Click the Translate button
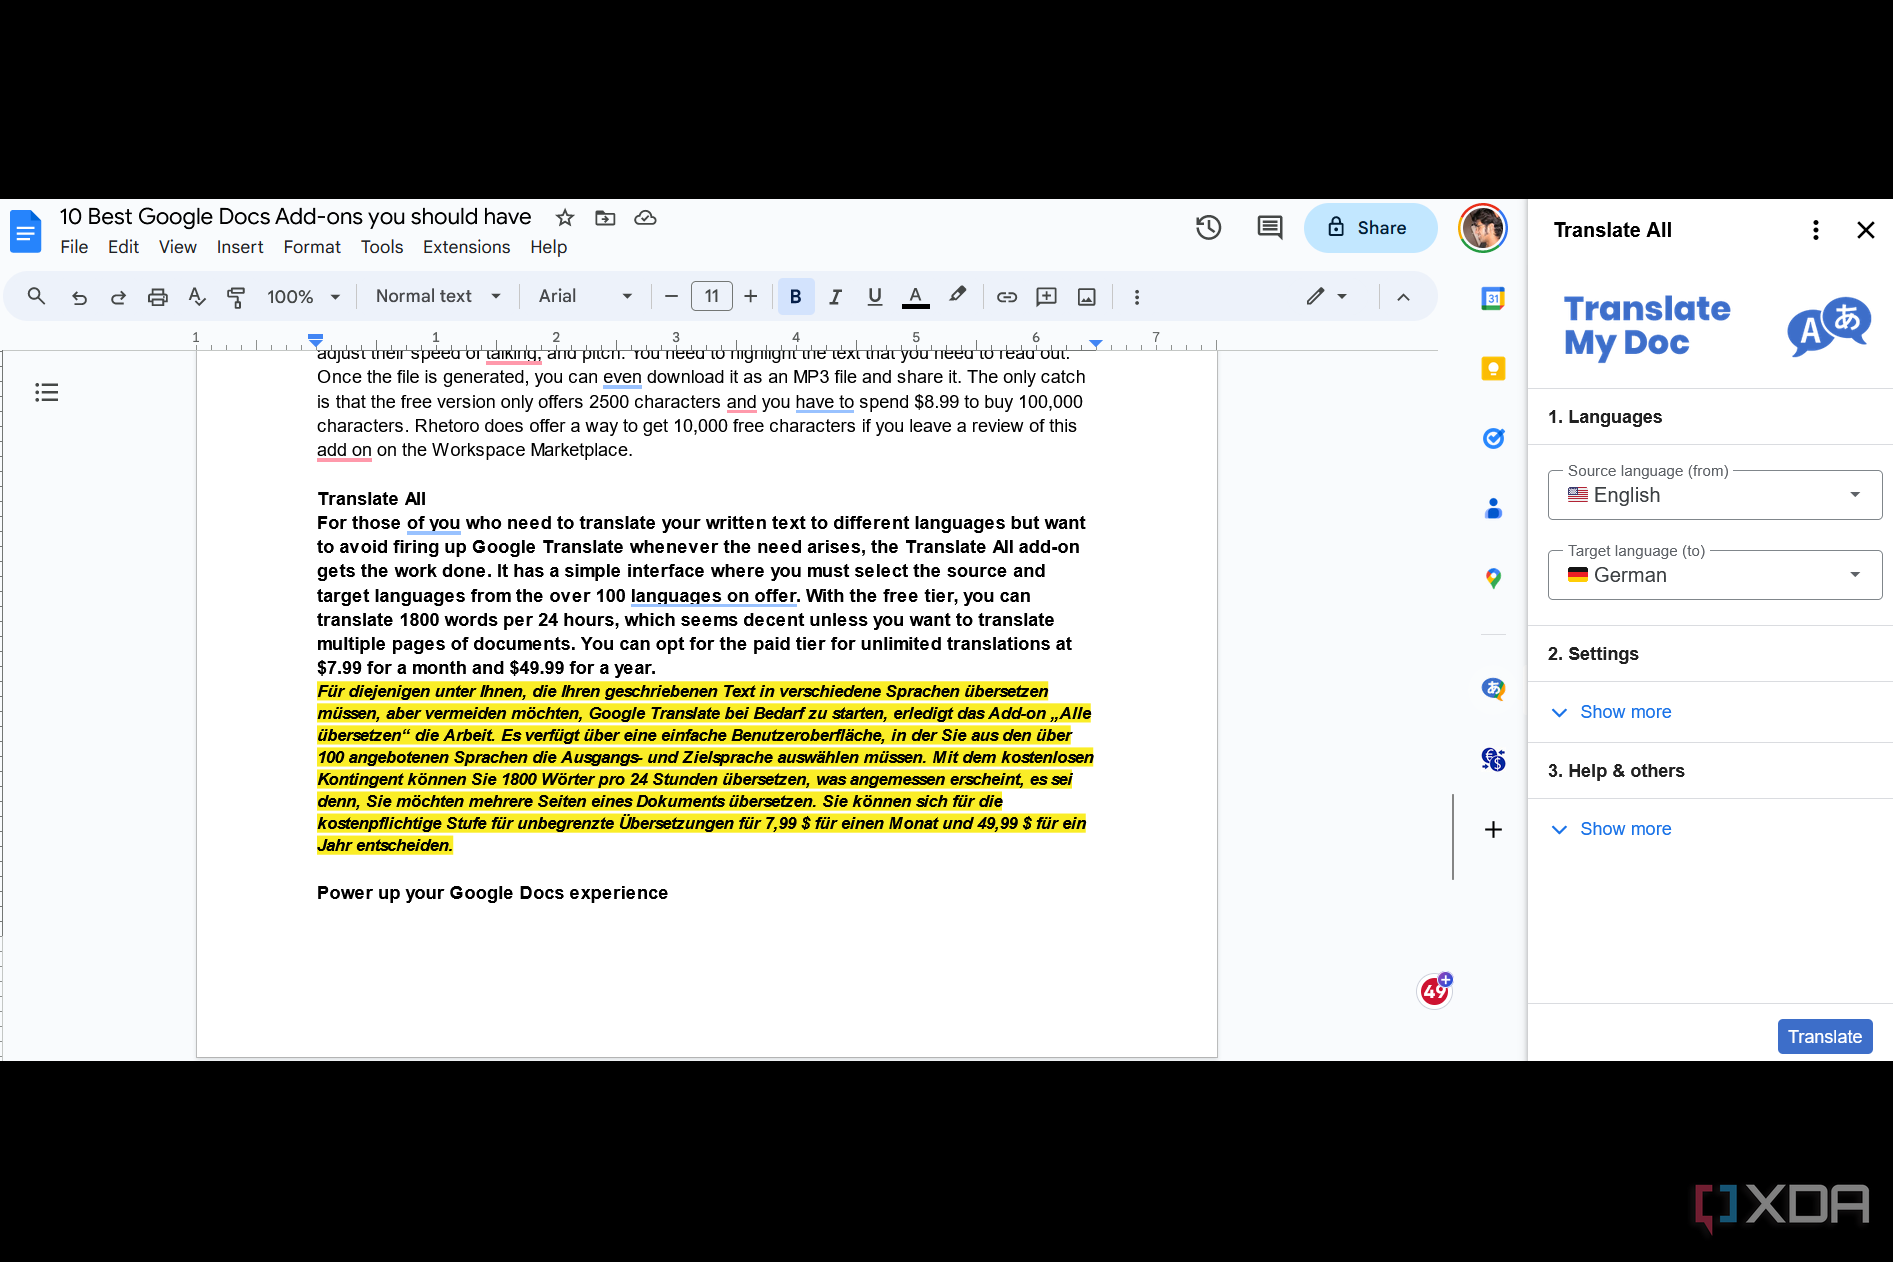The width and height of the screenshot is (1893, 1262). click(x=1825, y=1037)
